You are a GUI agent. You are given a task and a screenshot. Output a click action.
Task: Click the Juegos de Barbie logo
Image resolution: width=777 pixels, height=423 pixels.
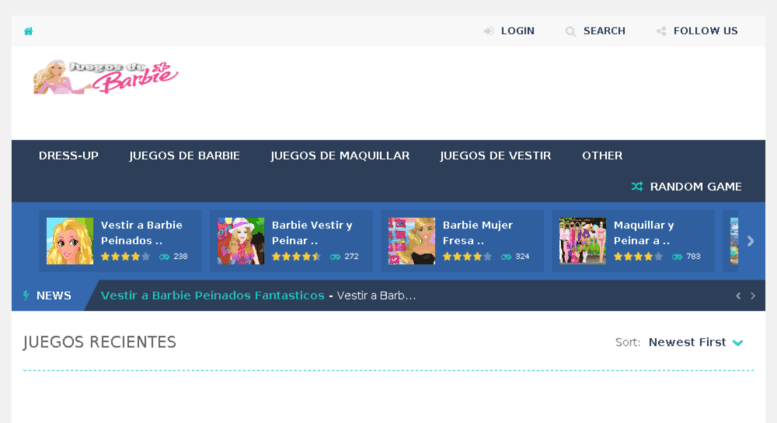coord(105,77)
